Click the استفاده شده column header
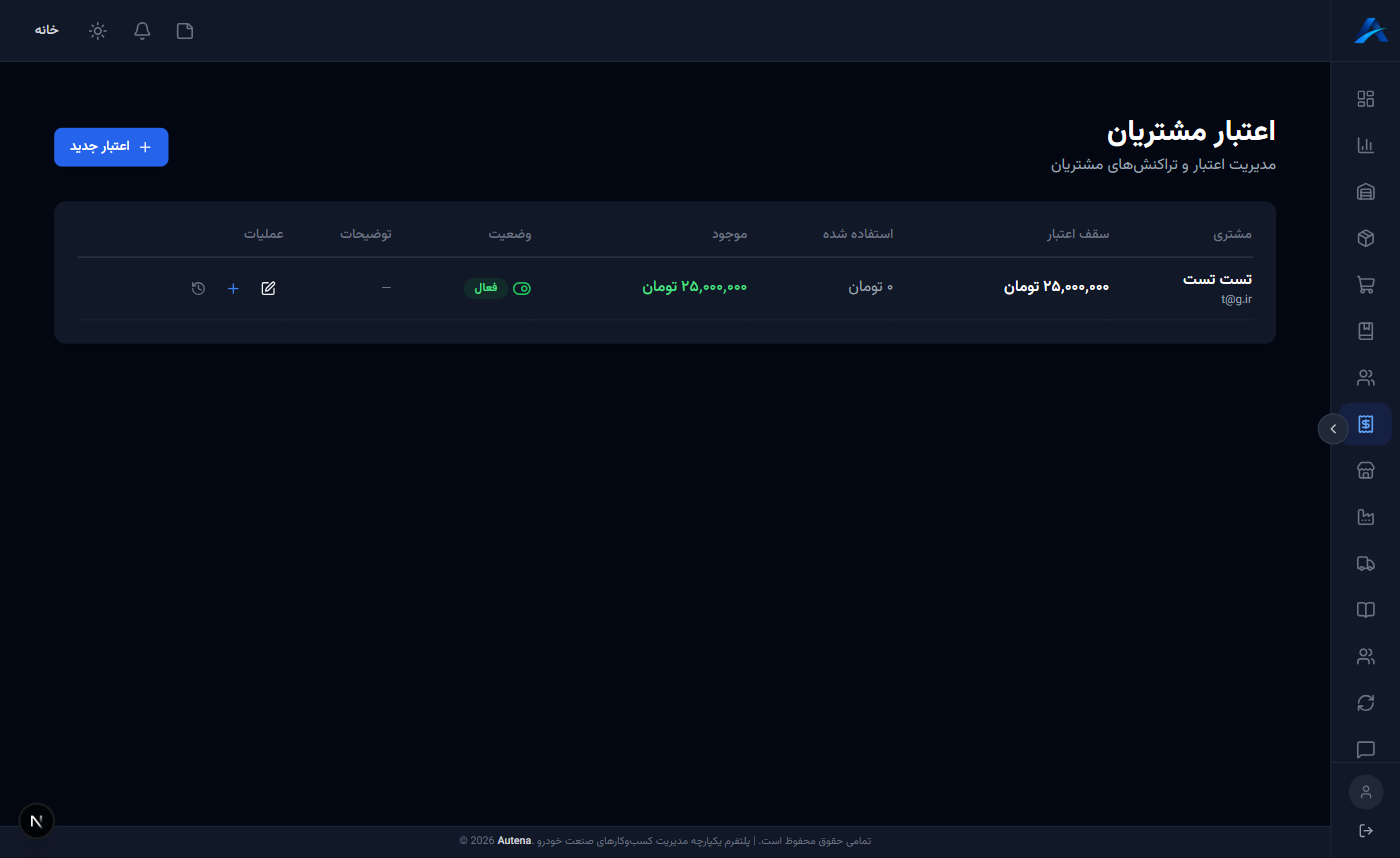 [857, 234]
